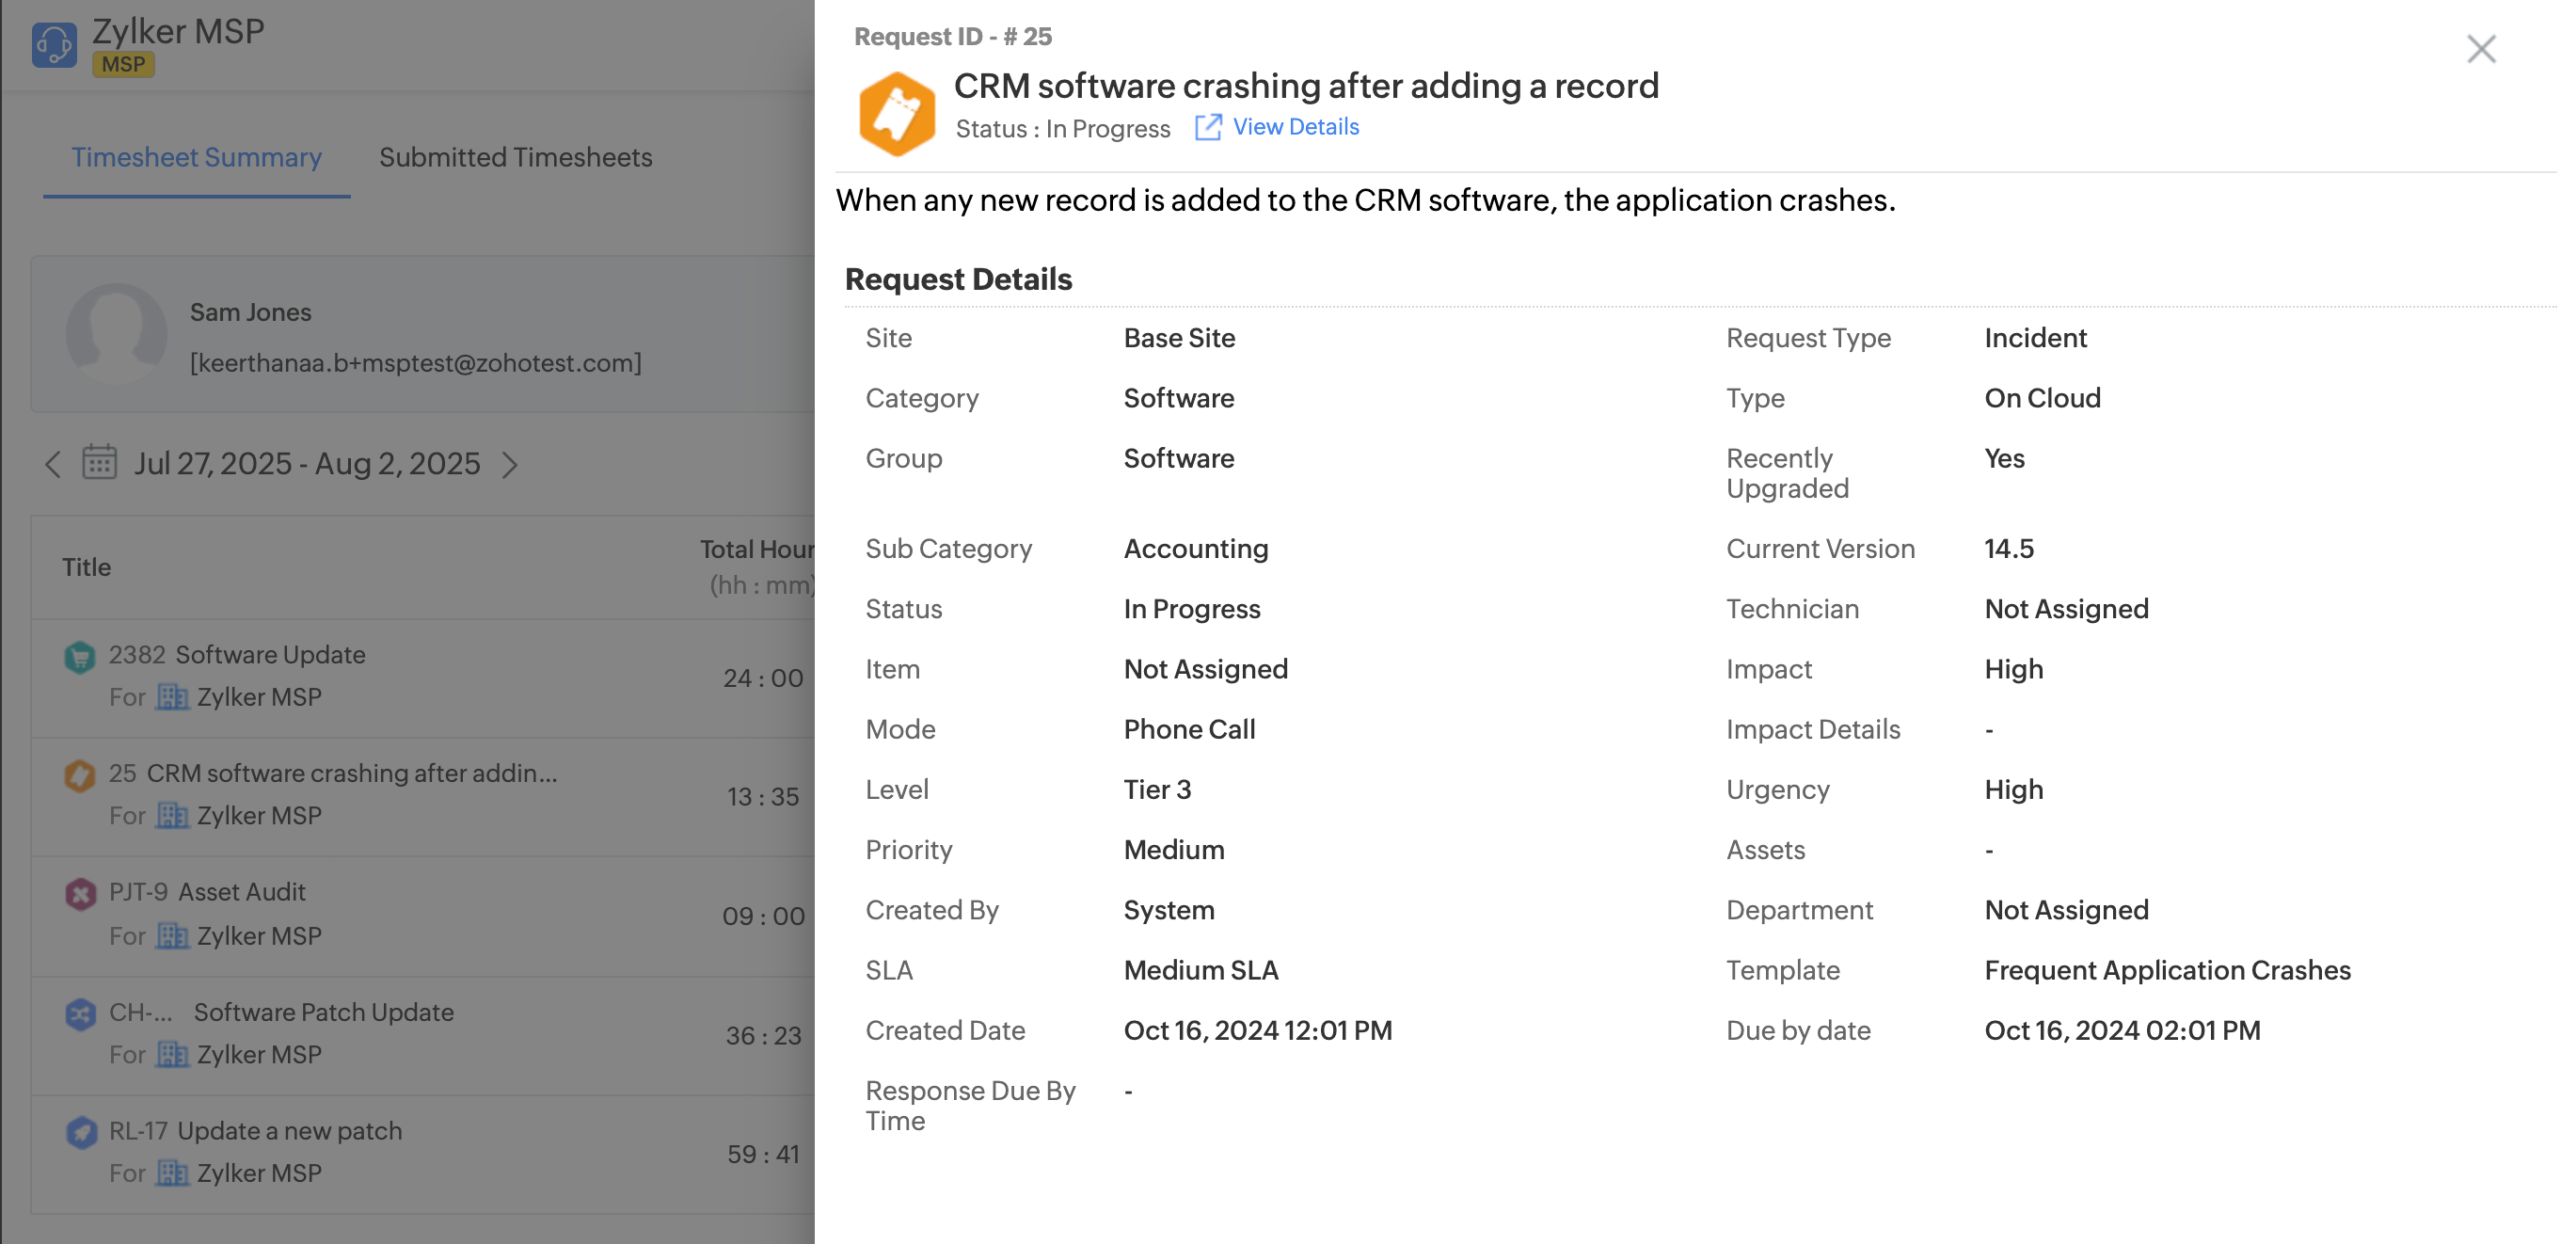Click the Software Patch Update change icon
2576x1244 pixels.
point(80,1014)
